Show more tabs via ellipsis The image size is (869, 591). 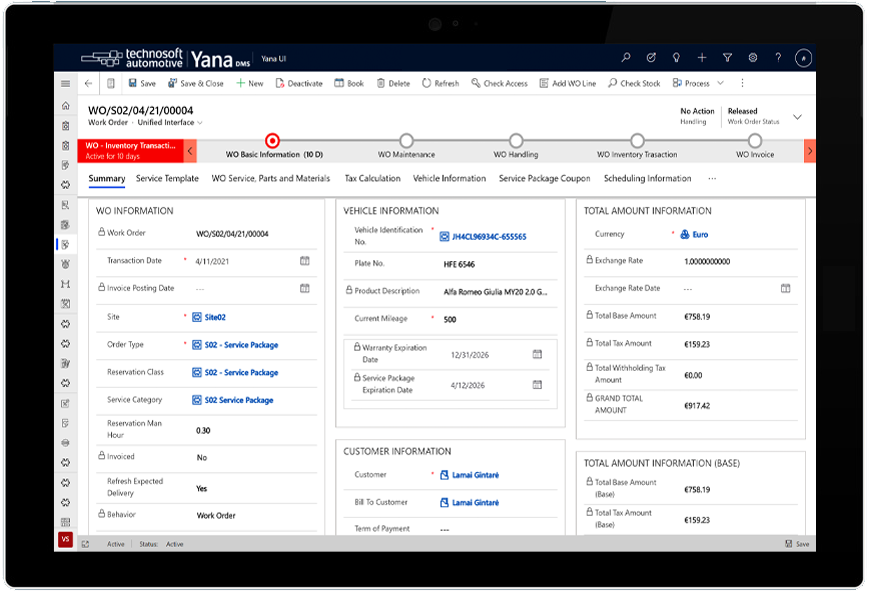coord(712,179)
